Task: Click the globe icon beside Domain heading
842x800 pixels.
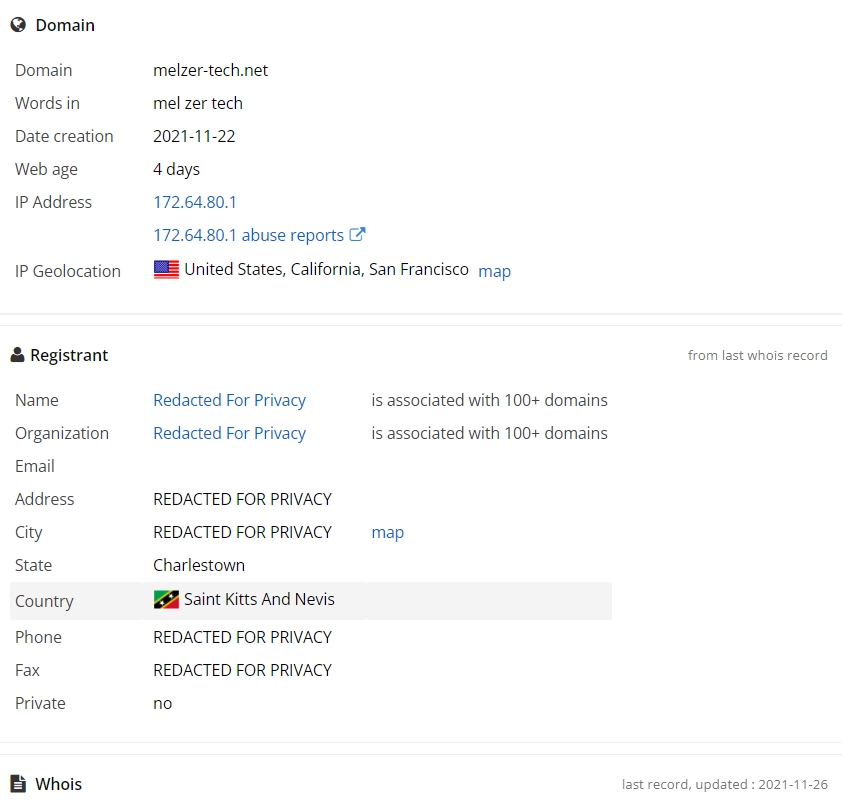Action: (18, 25)
